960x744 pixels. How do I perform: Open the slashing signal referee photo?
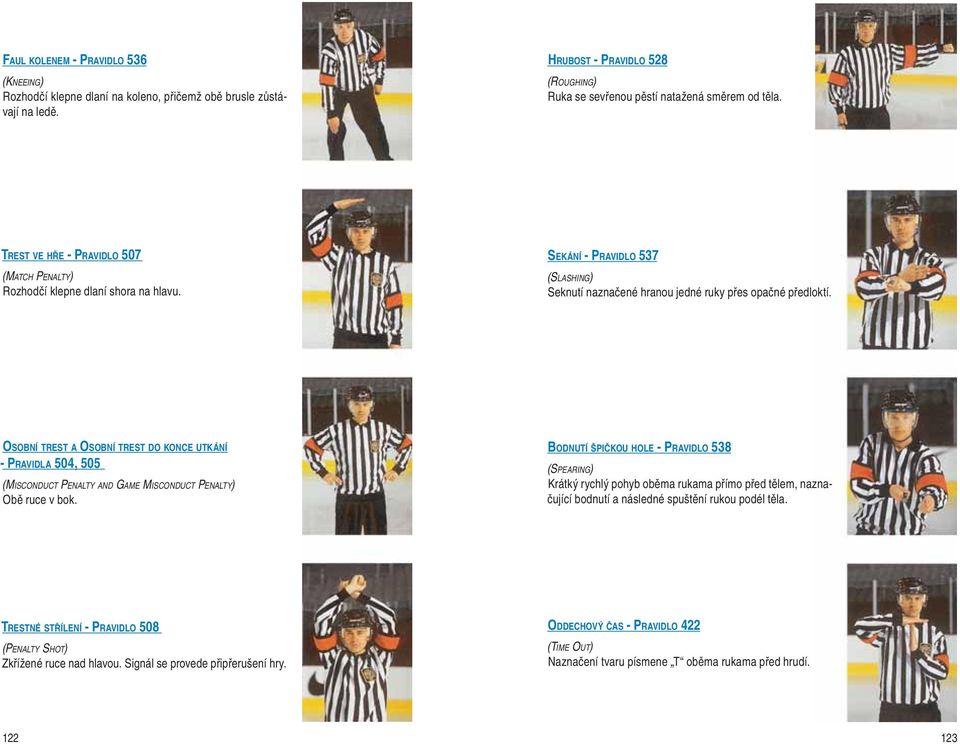click(901, 269)
